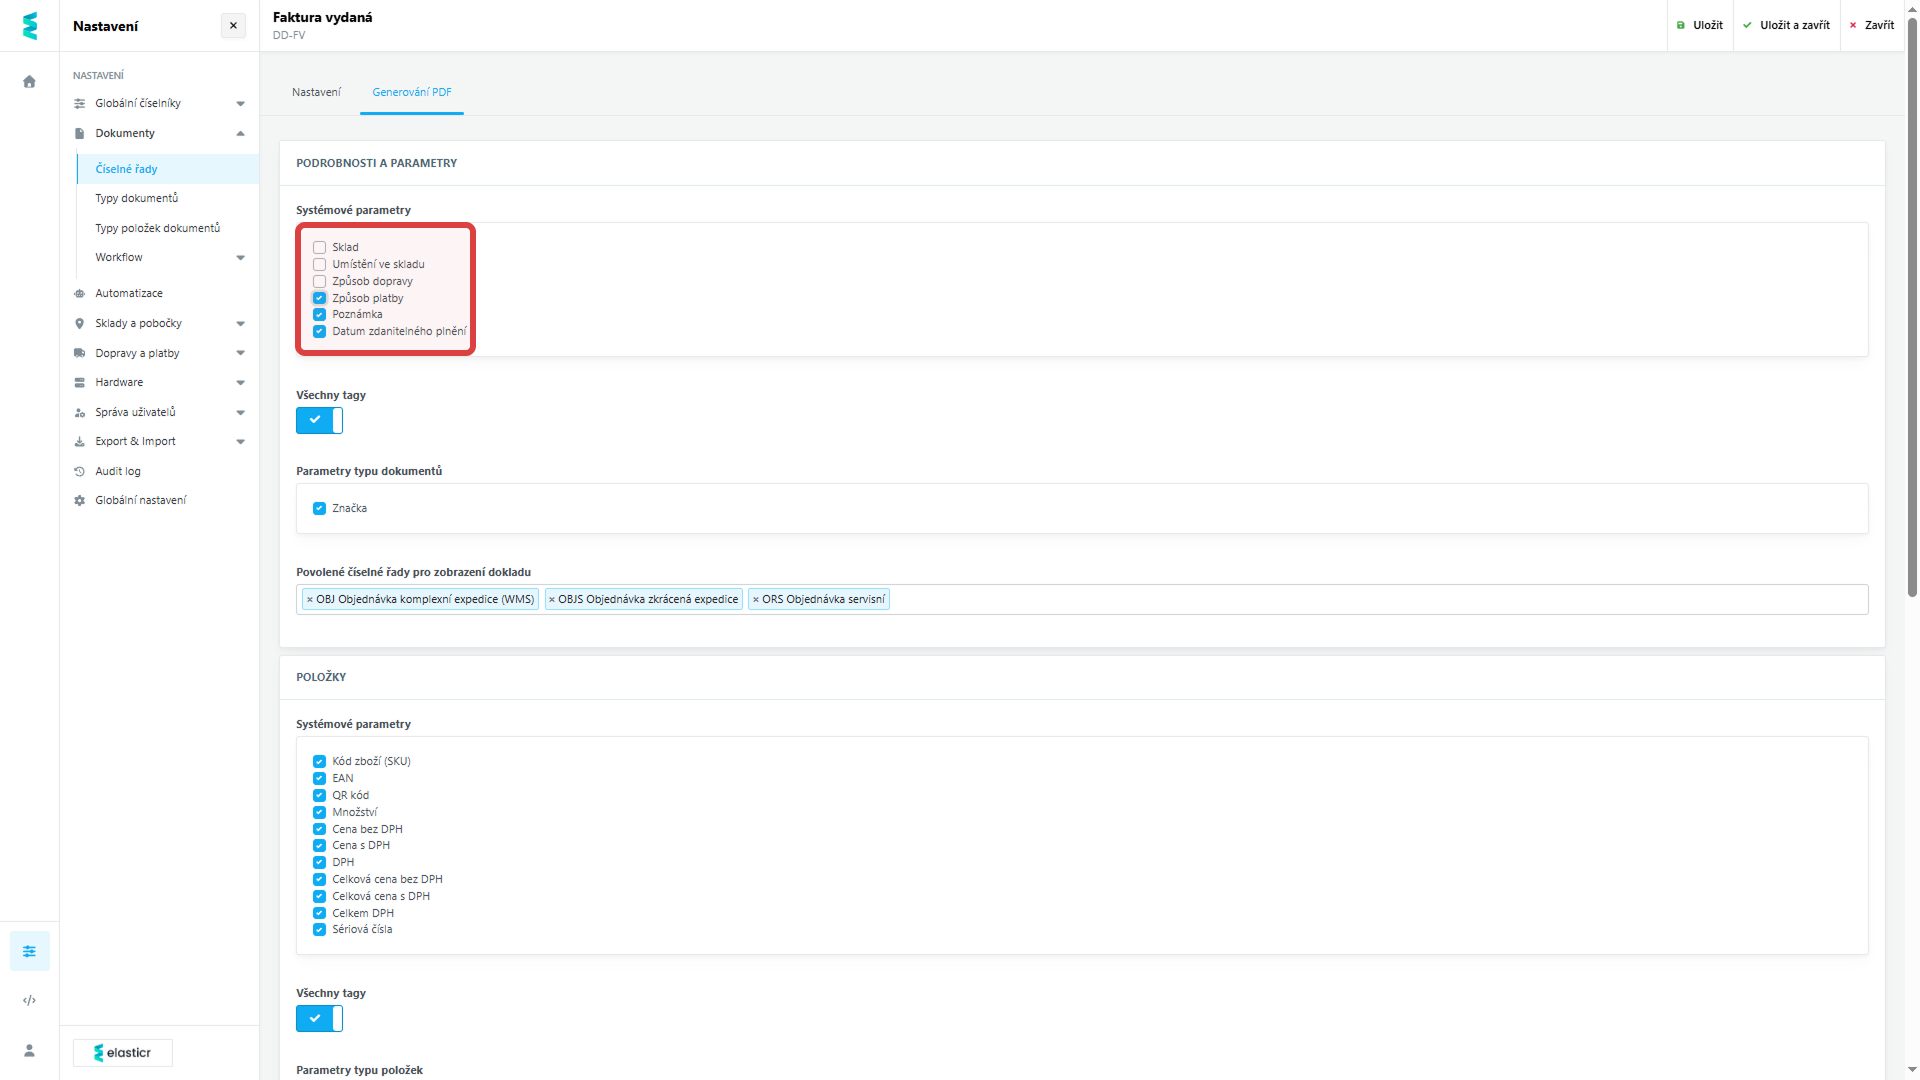Uncheck the Celkem DPH checkbox
This screenshot has height=1080, width=1920.
click(319, 913)
